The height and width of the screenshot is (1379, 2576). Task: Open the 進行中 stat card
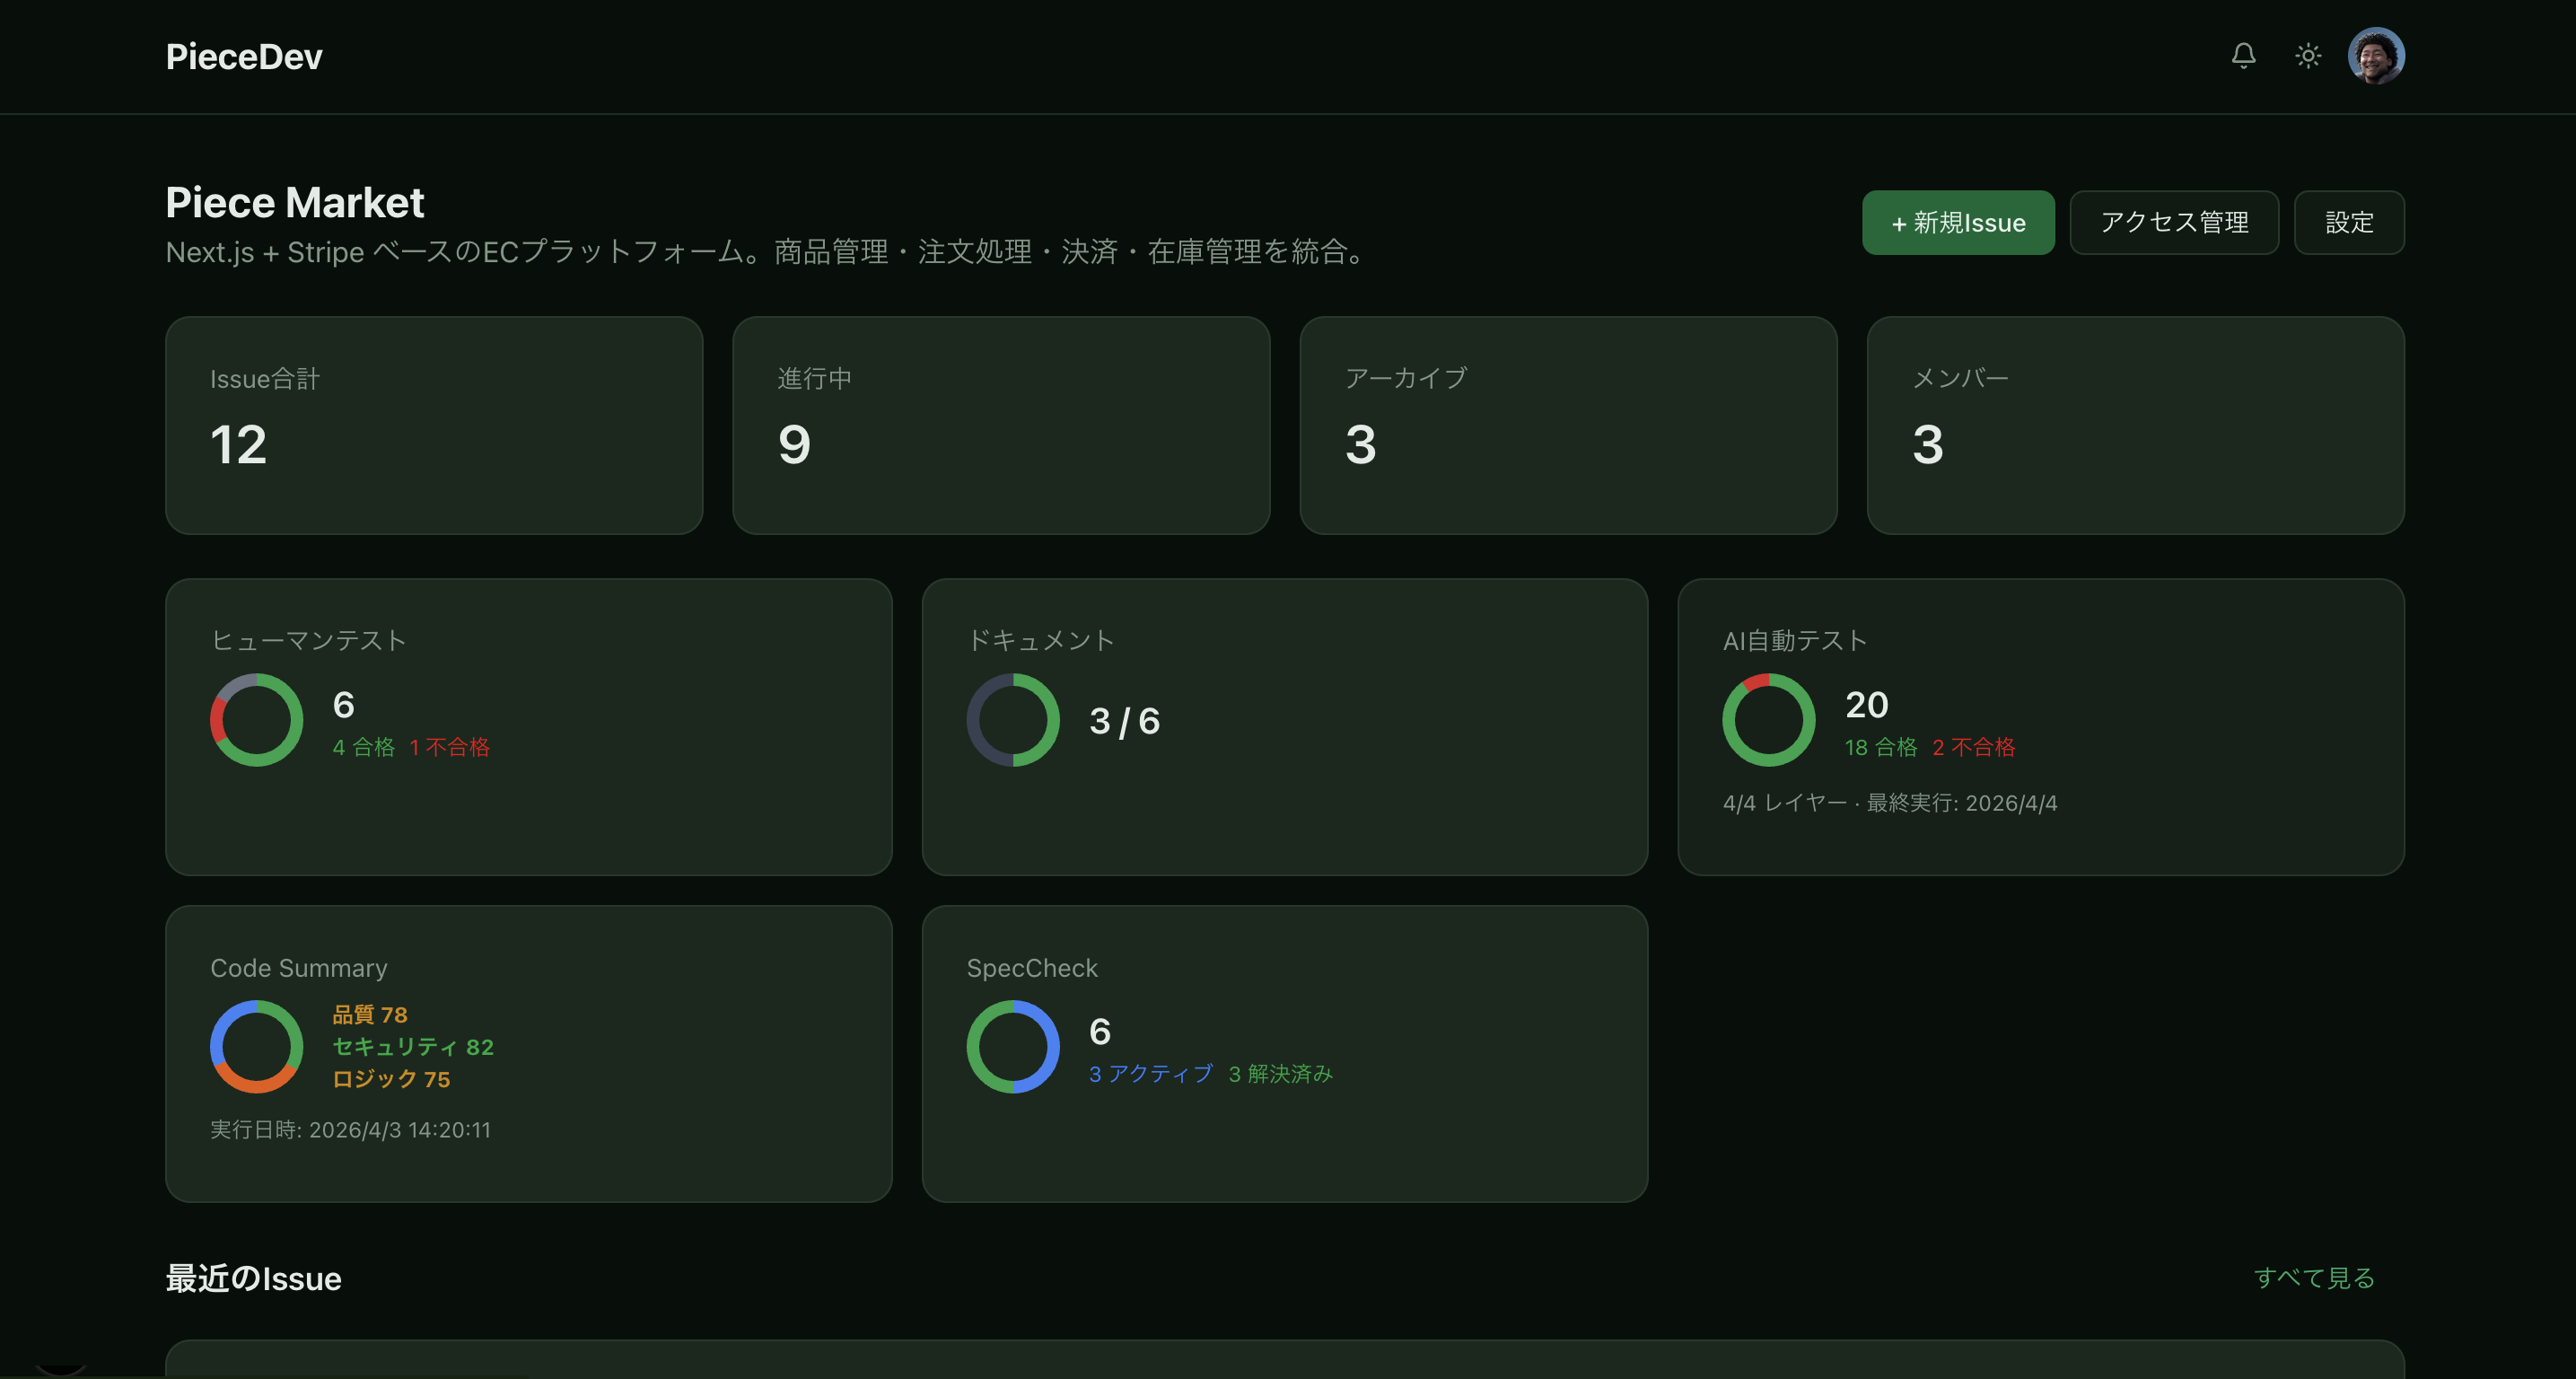pos(1001,425)
